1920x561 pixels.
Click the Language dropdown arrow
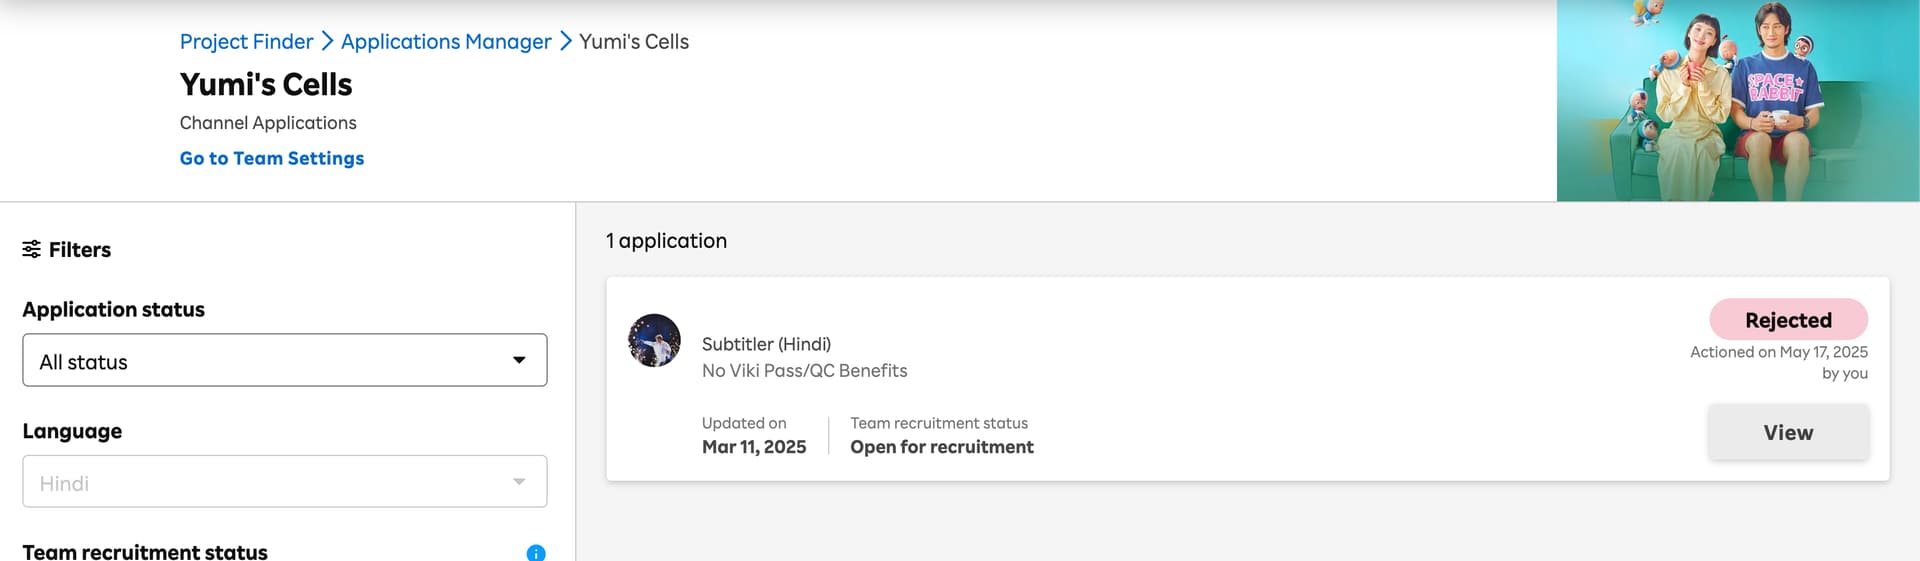click(x=519, y=482)
